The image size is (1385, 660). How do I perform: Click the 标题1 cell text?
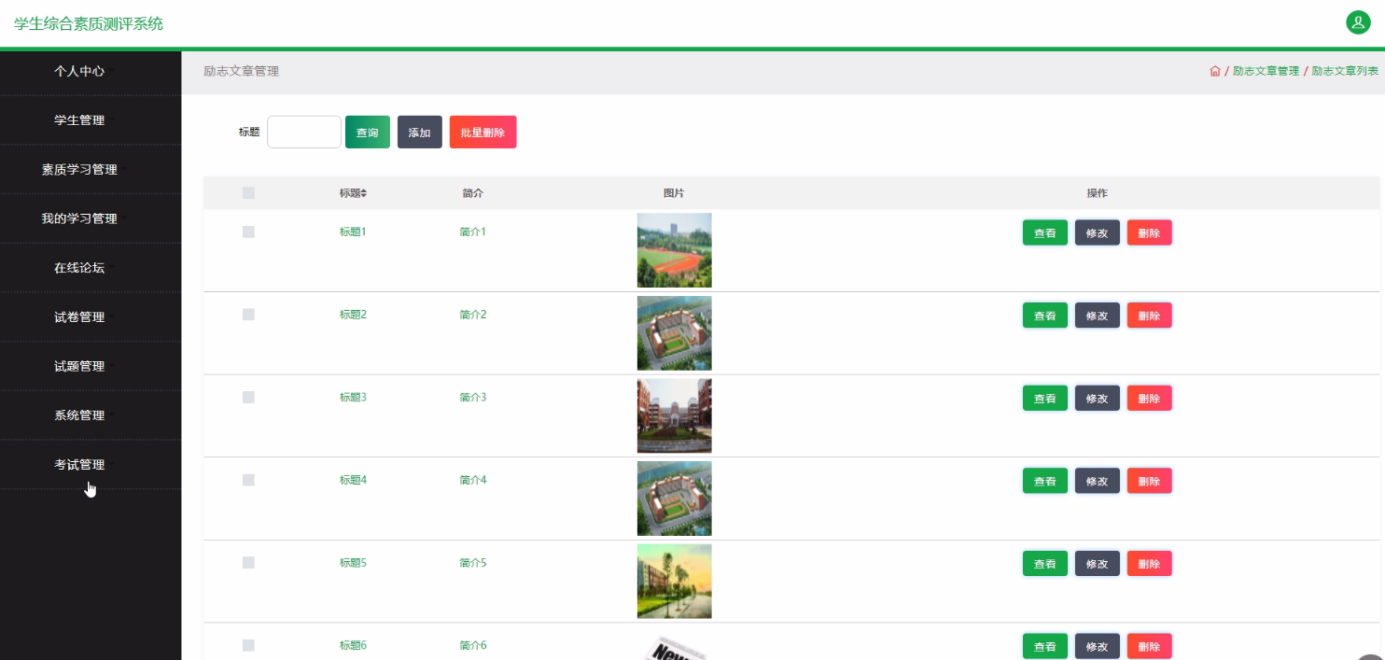[x=353, y=232]
